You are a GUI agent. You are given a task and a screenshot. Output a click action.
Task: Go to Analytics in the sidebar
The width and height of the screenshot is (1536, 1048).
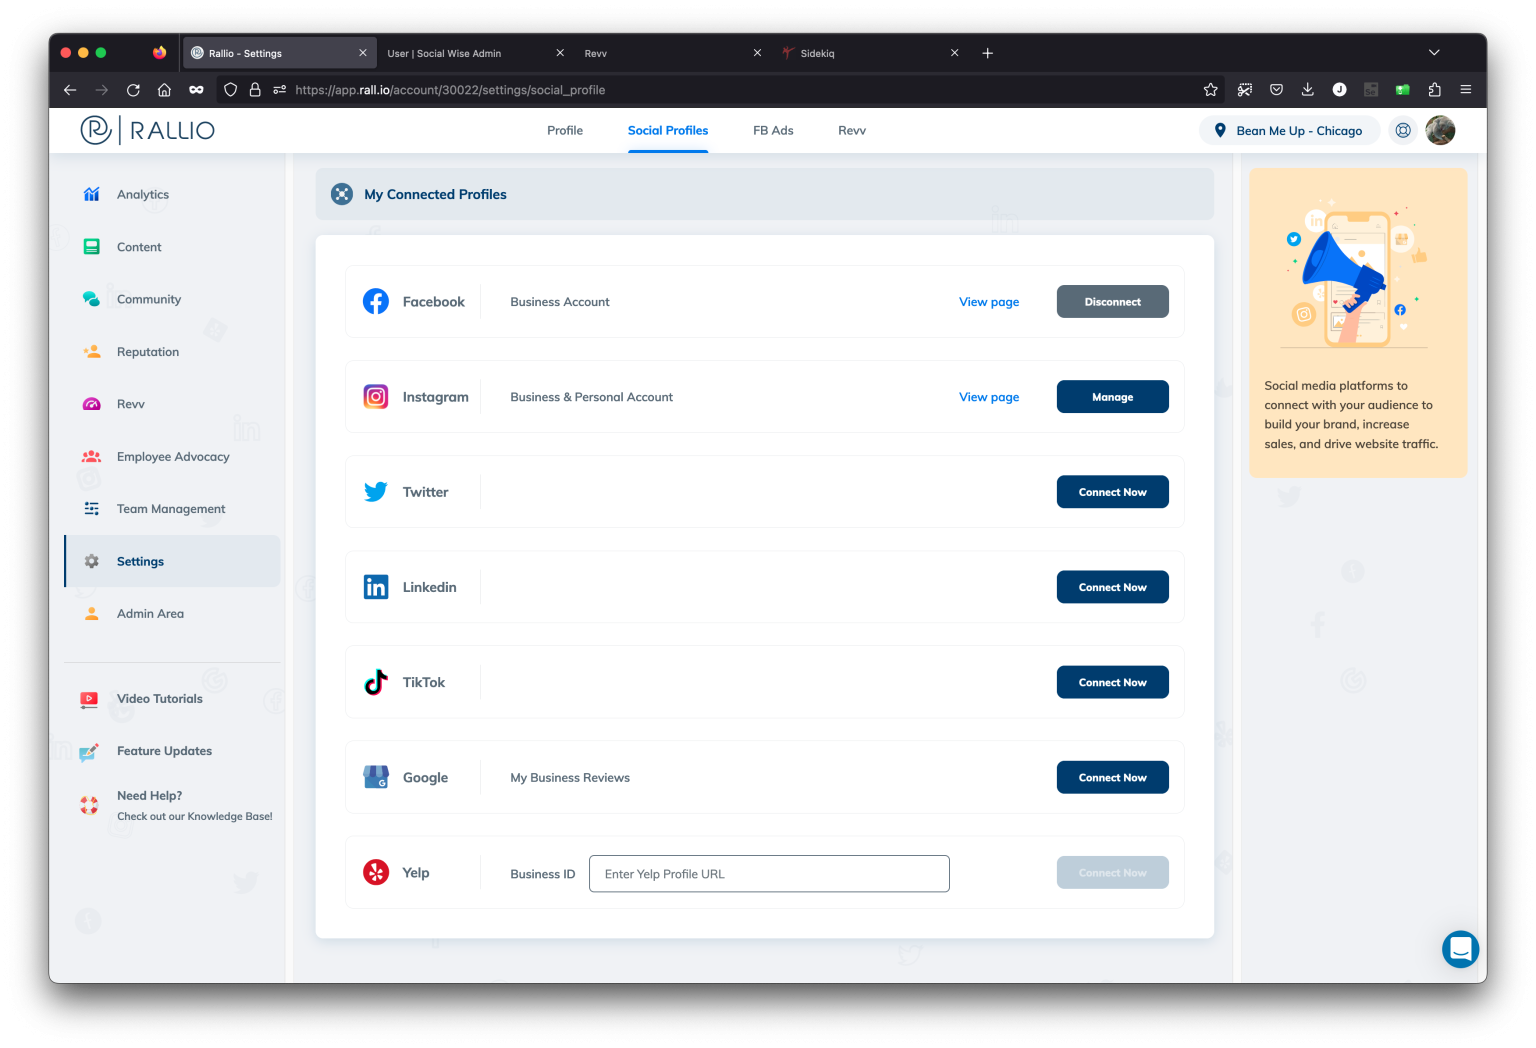[x=143, y=195]
